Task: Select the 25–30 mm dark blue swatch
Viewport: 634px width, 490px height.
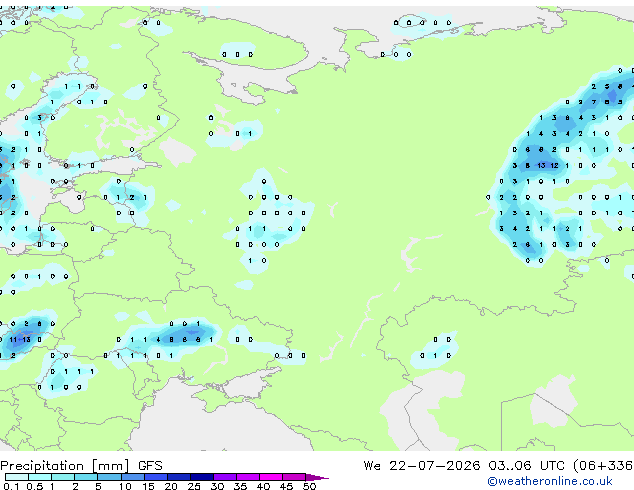Action: (x=202, y=477)
